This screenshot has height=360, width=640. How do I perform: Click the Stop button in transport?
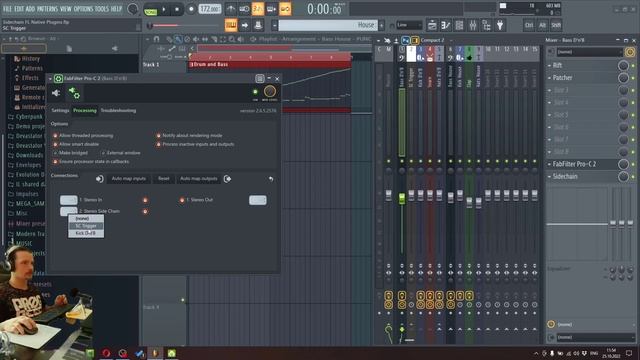tap(177, 9)
